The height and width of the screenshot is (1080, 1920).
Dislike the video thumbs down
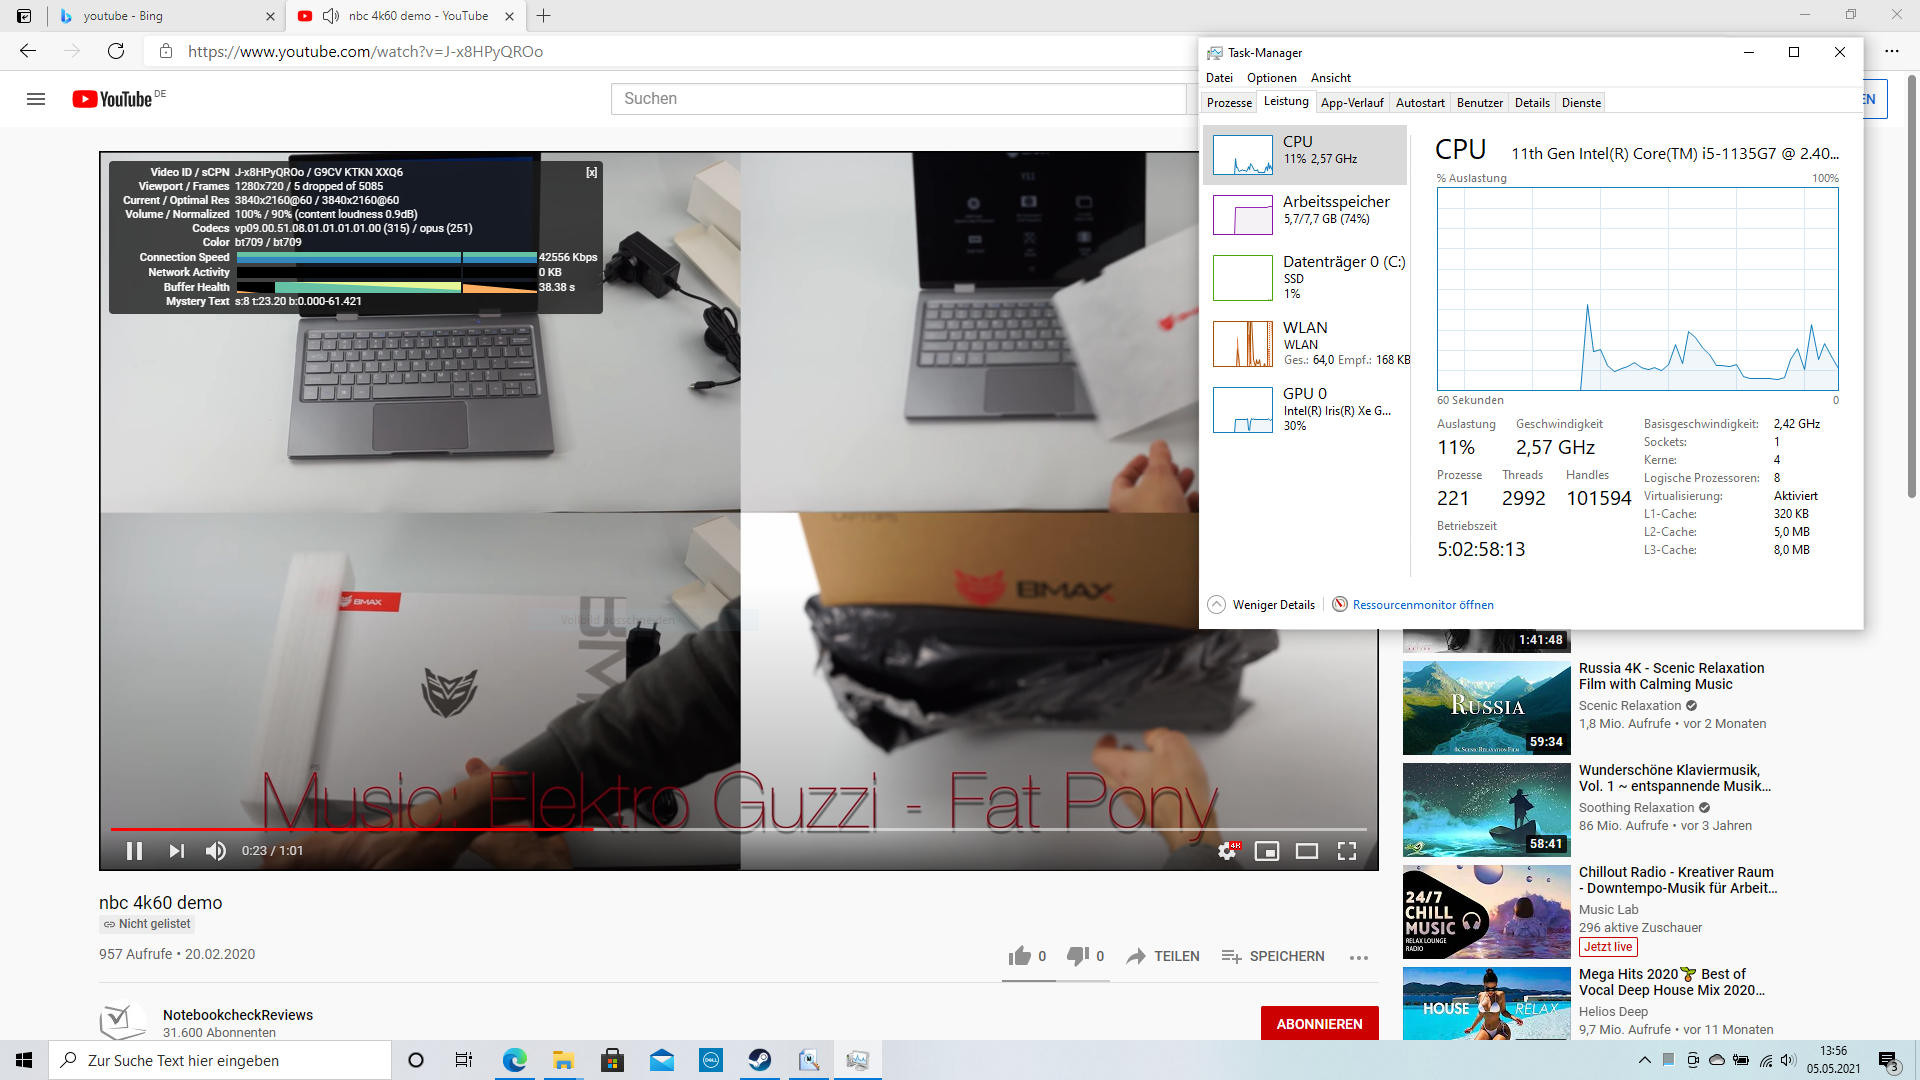pyautogui.click(x=1077, y=956)
